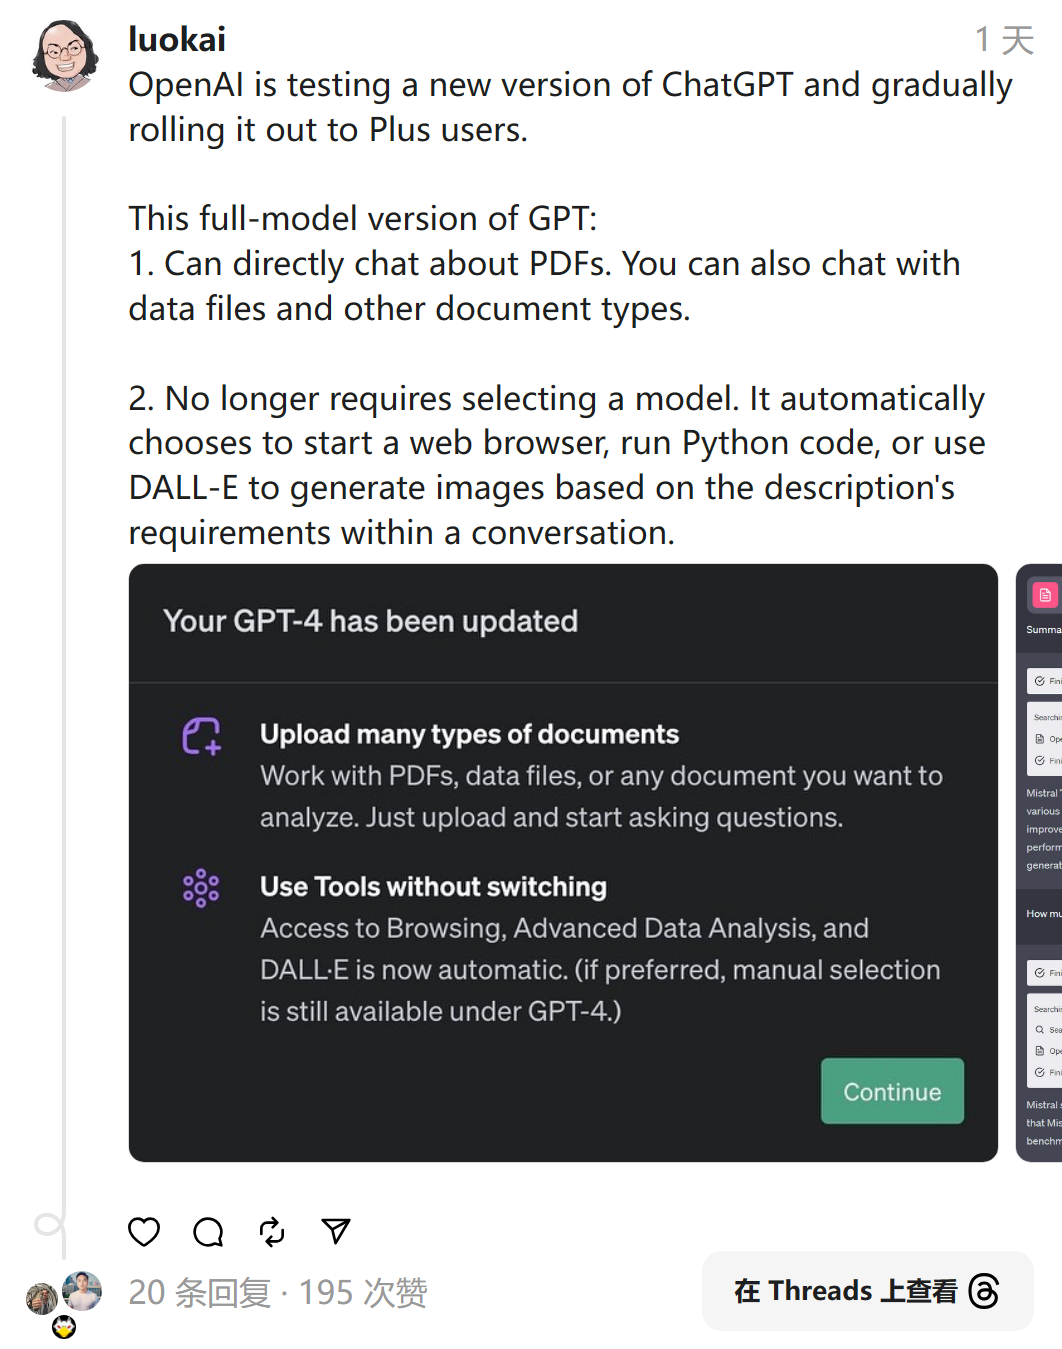Open the 1 天 timestamp link
1062x1349 pixels.
click(x=1004, y=40)
